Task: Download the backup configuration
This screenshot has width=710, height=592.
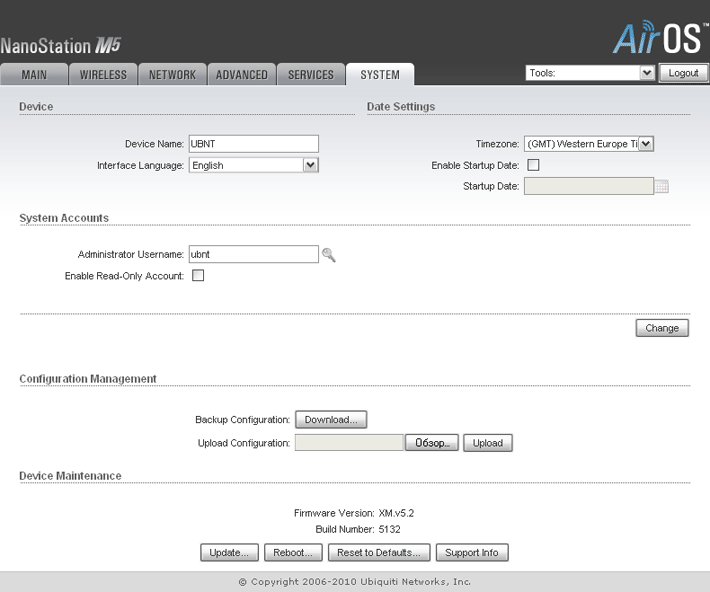Action: [331, 419]
